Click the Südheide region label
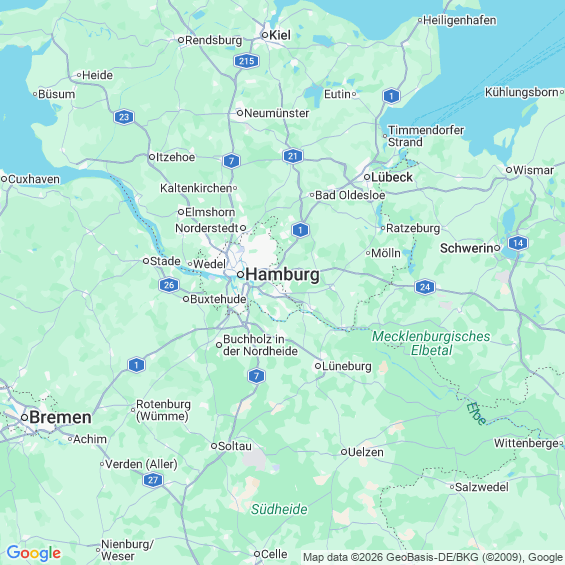 point(279,509)
